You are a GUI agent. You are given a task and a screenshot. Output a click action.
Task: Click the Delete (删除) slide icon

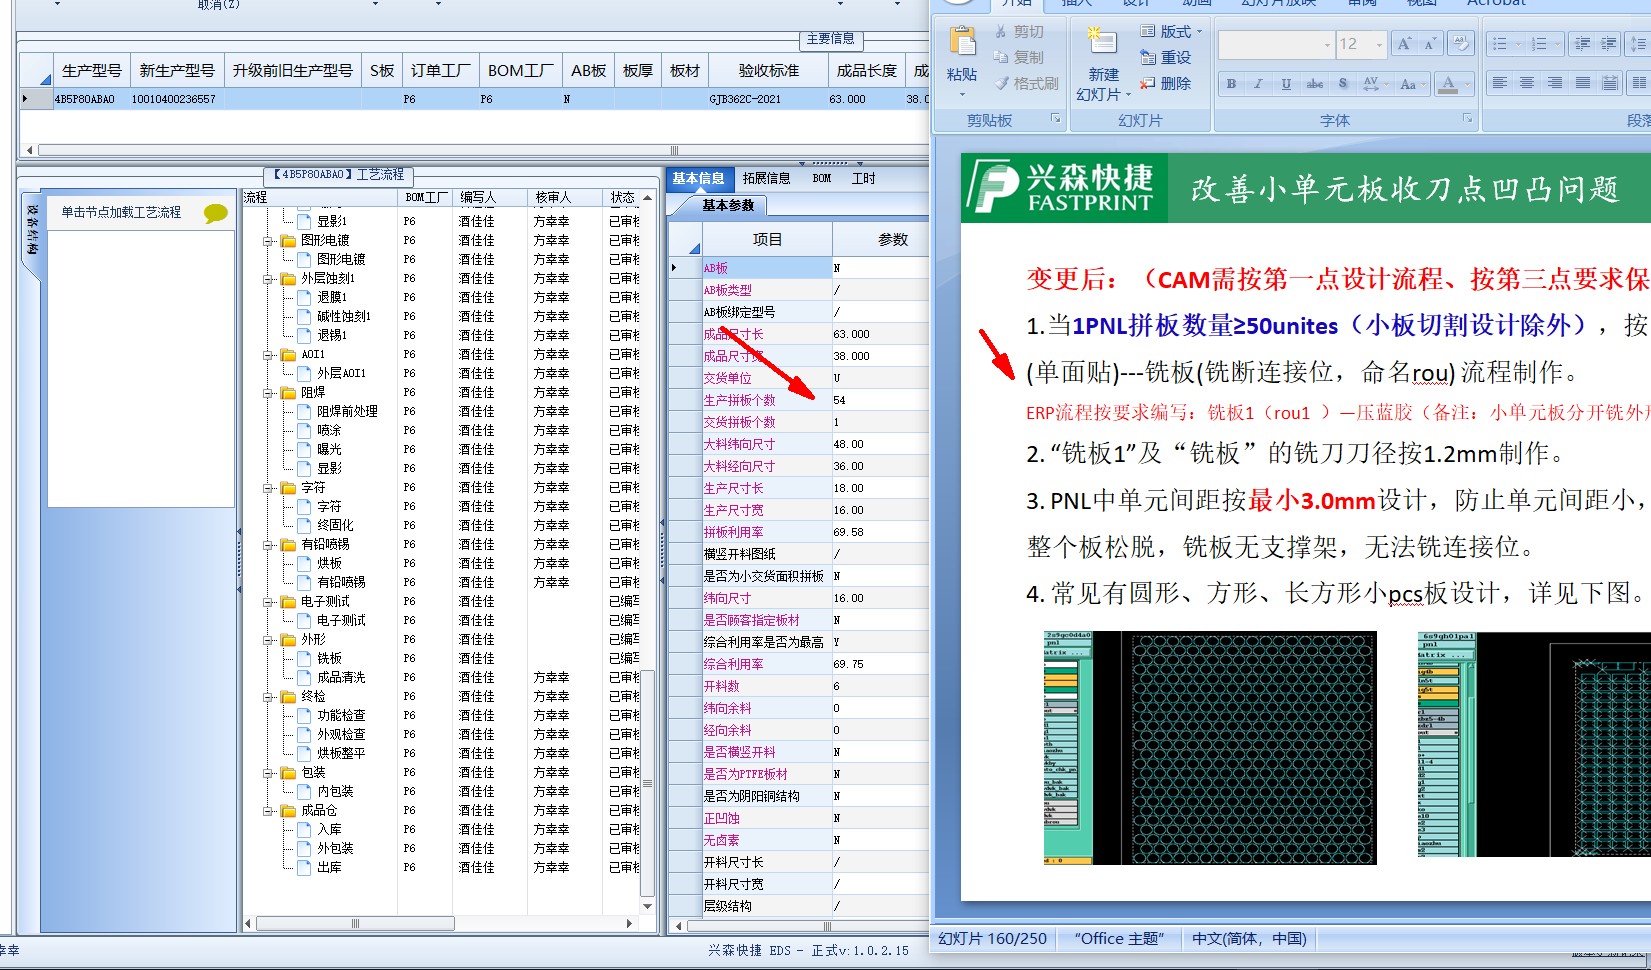1147,83
